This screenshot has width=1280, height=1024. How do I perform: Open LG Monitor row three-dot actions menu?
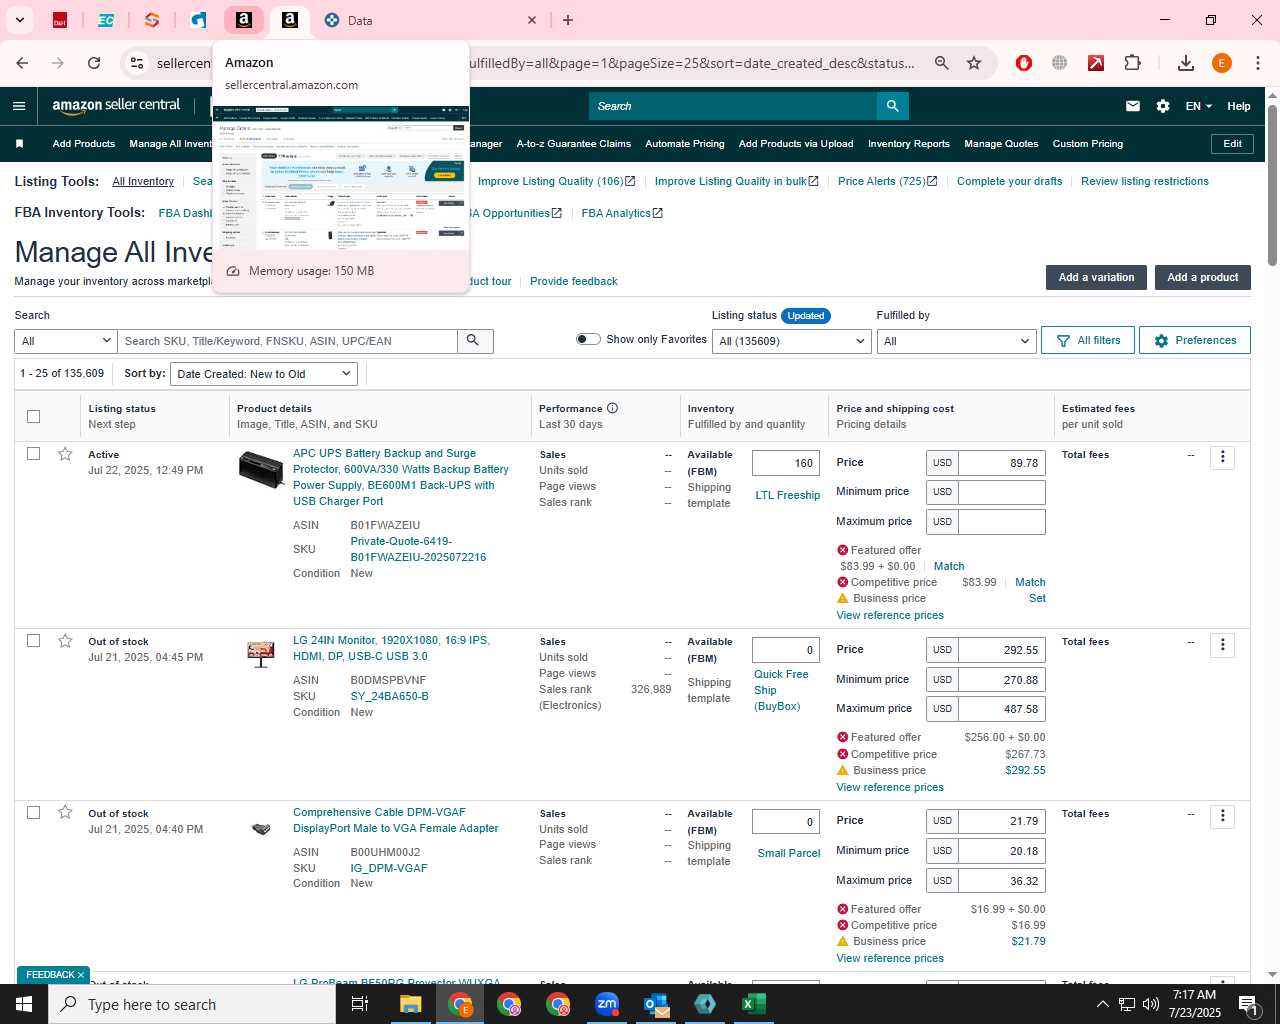[1222, 645]
